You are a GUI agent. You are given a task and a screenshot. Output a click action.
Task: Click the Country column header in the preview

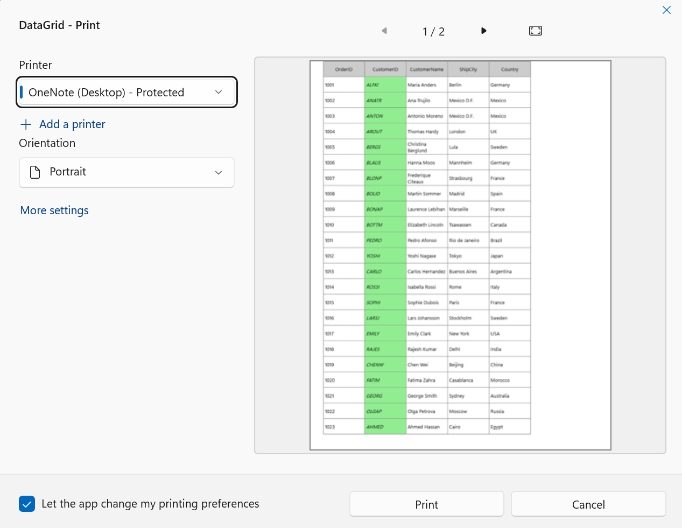(510, 69)
